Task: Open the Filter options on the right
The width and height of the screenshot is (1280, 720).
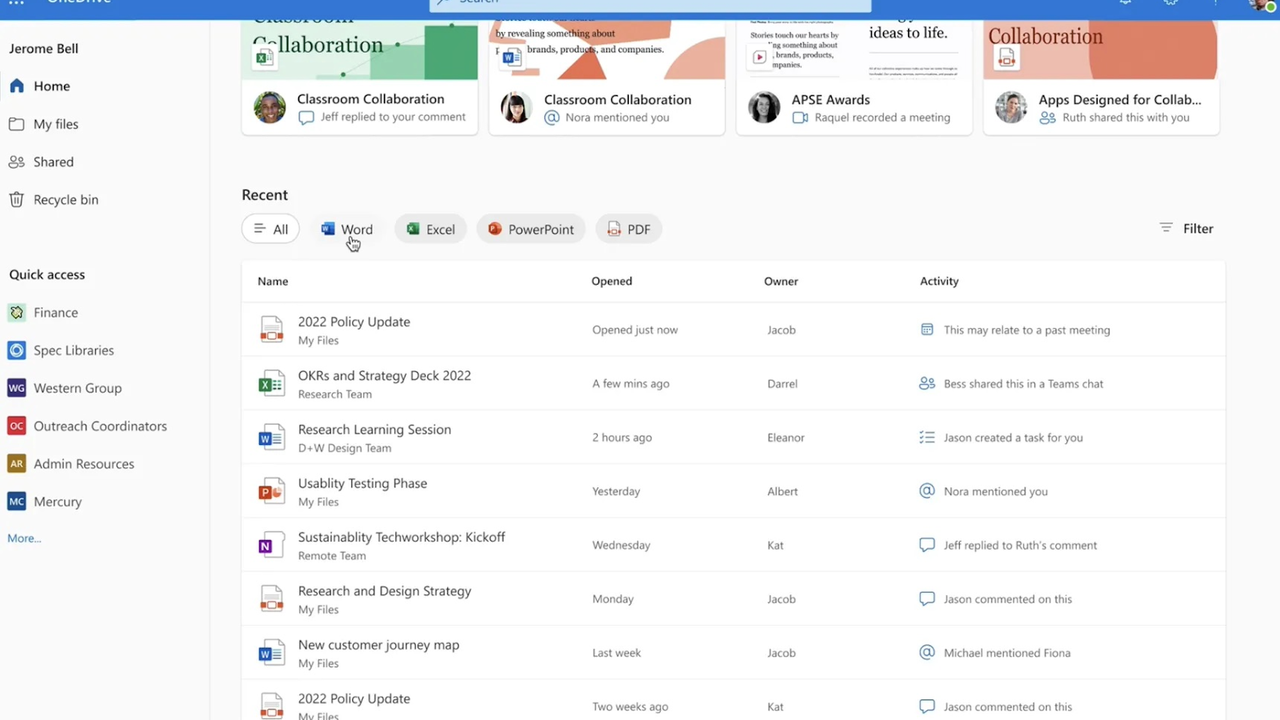Action: 1185,228
